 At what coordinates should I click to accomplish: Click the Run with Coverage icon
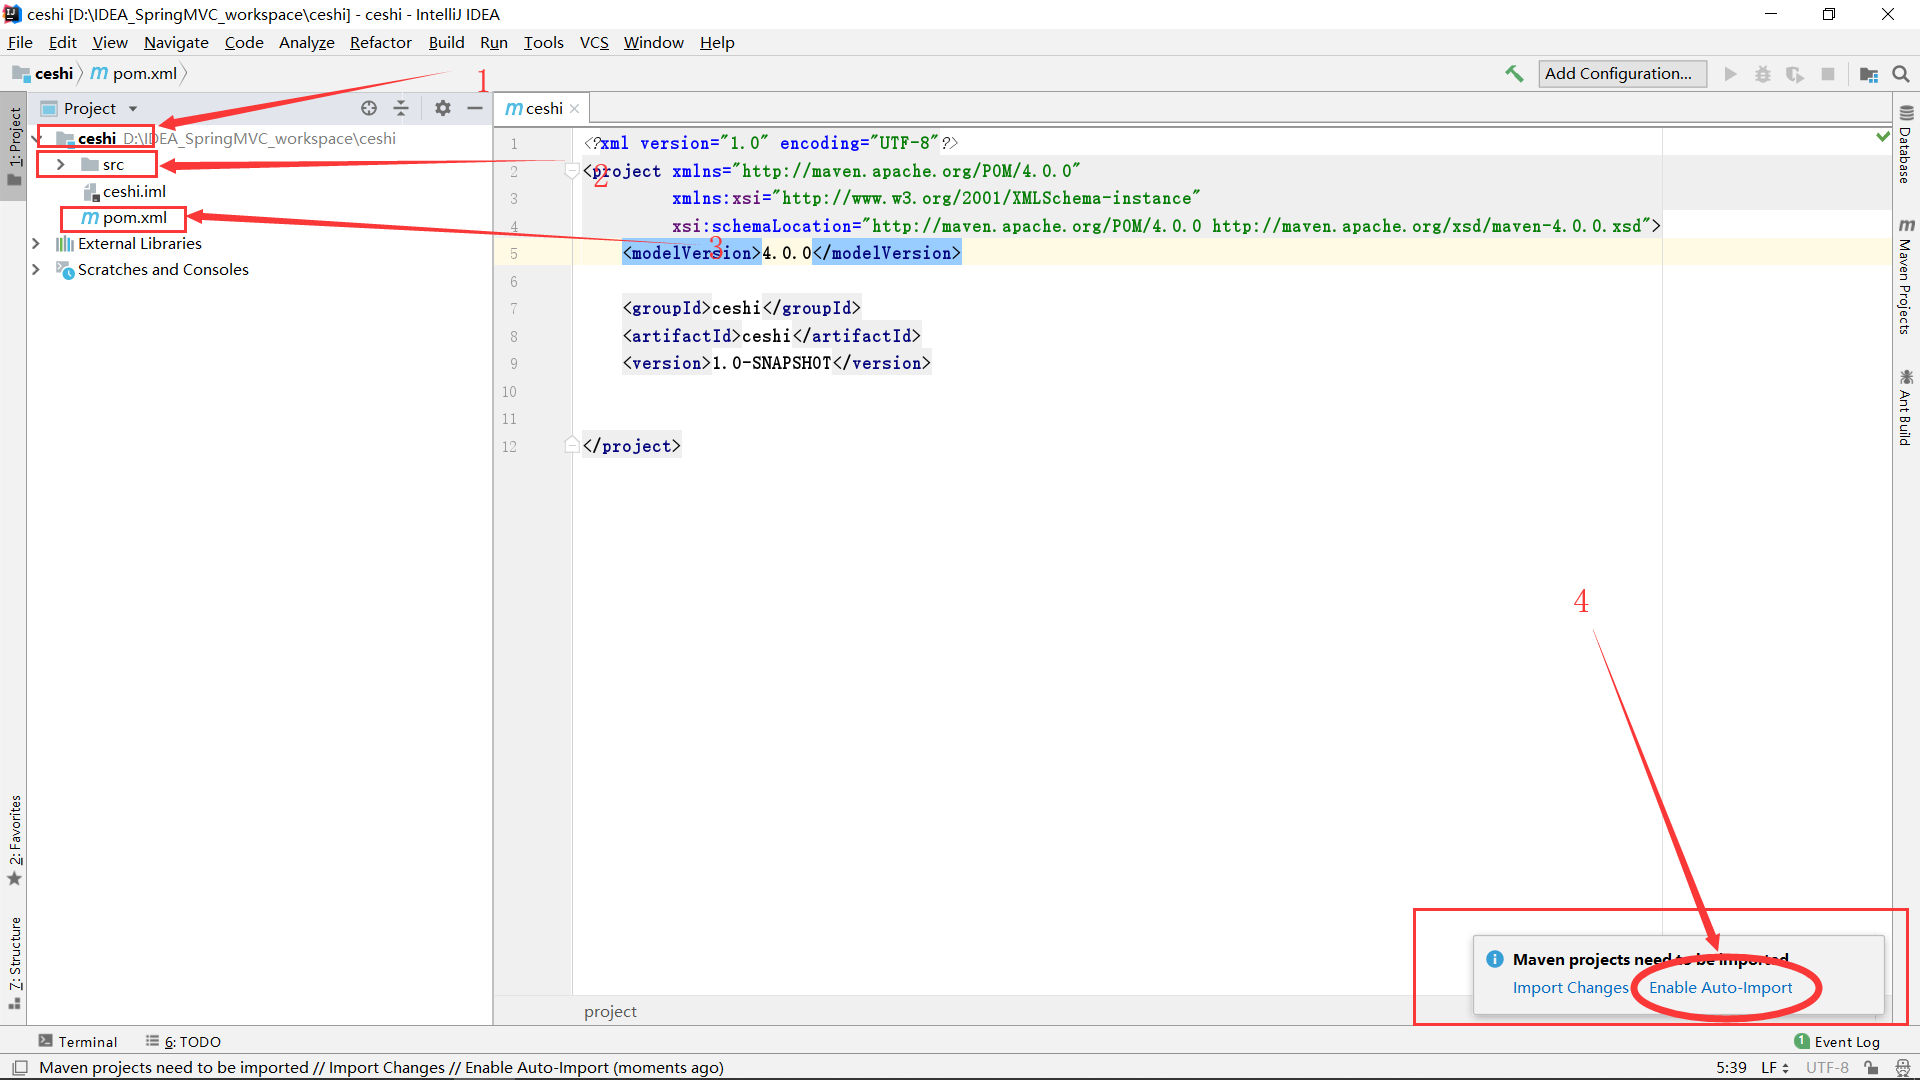tap(1795, 74)
